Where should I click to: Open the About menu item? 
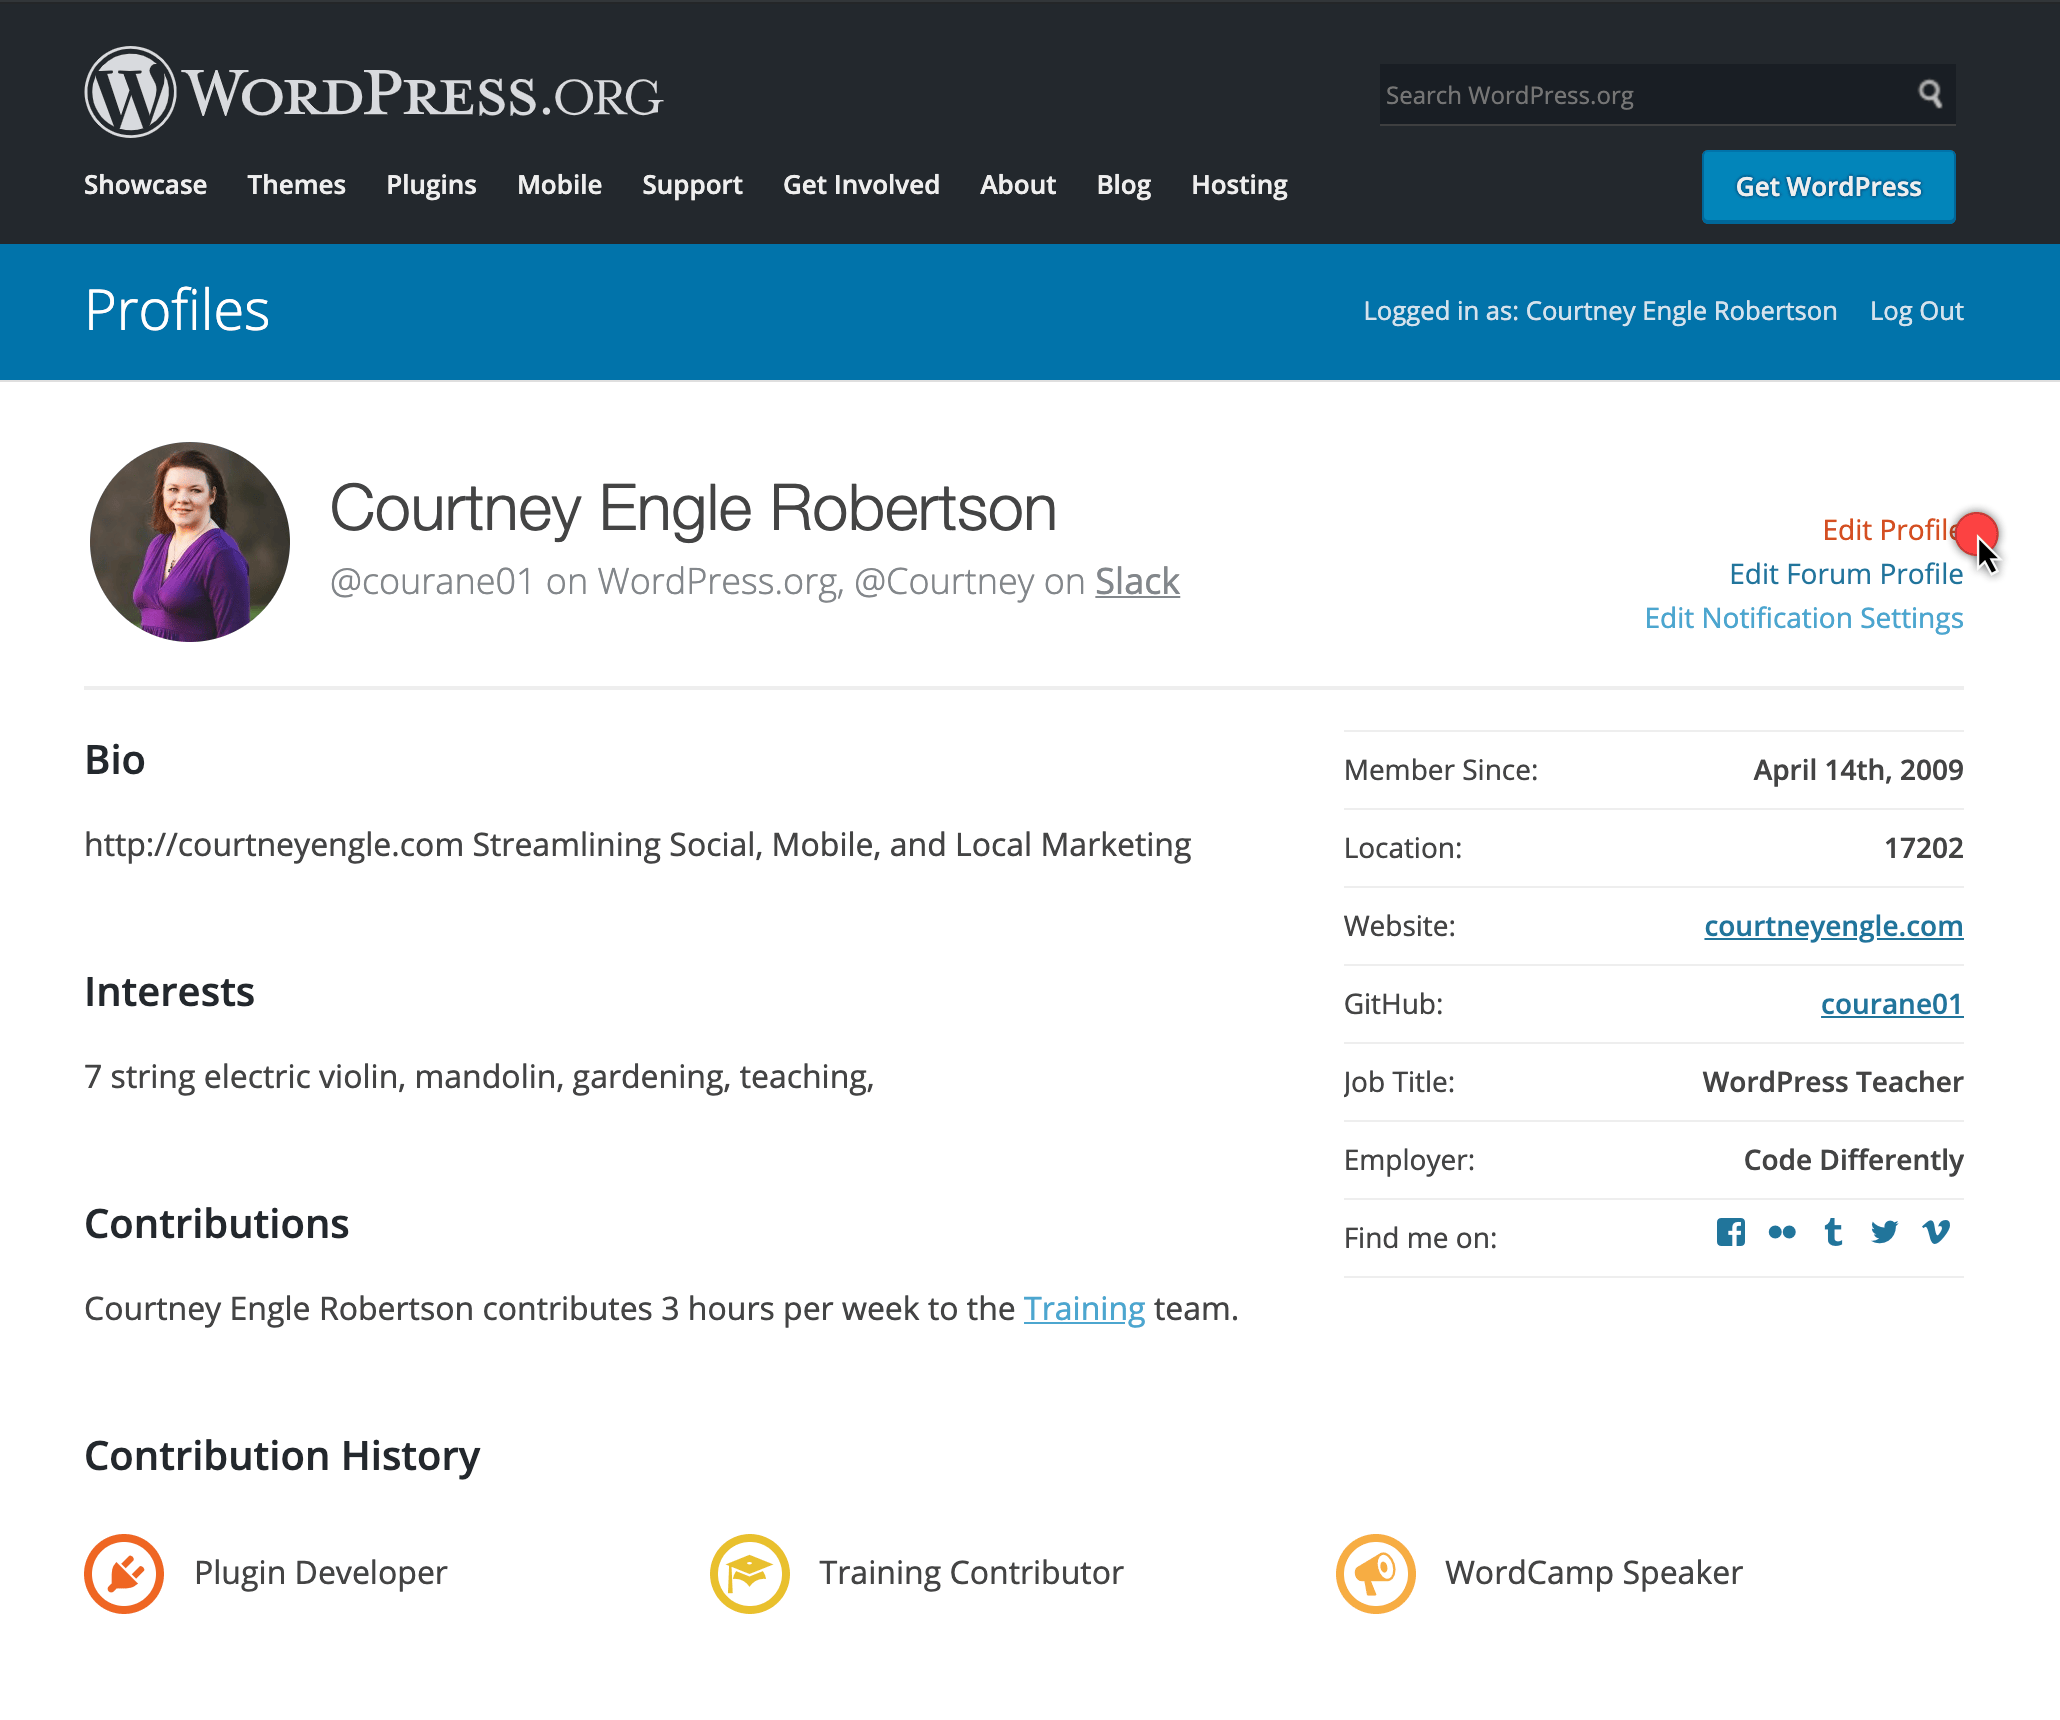point(1018,185)
